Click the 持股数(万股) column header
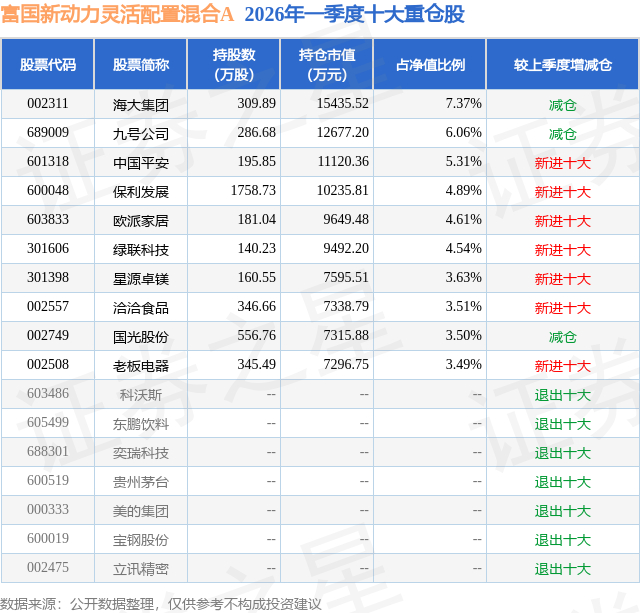 pos(234,64)
